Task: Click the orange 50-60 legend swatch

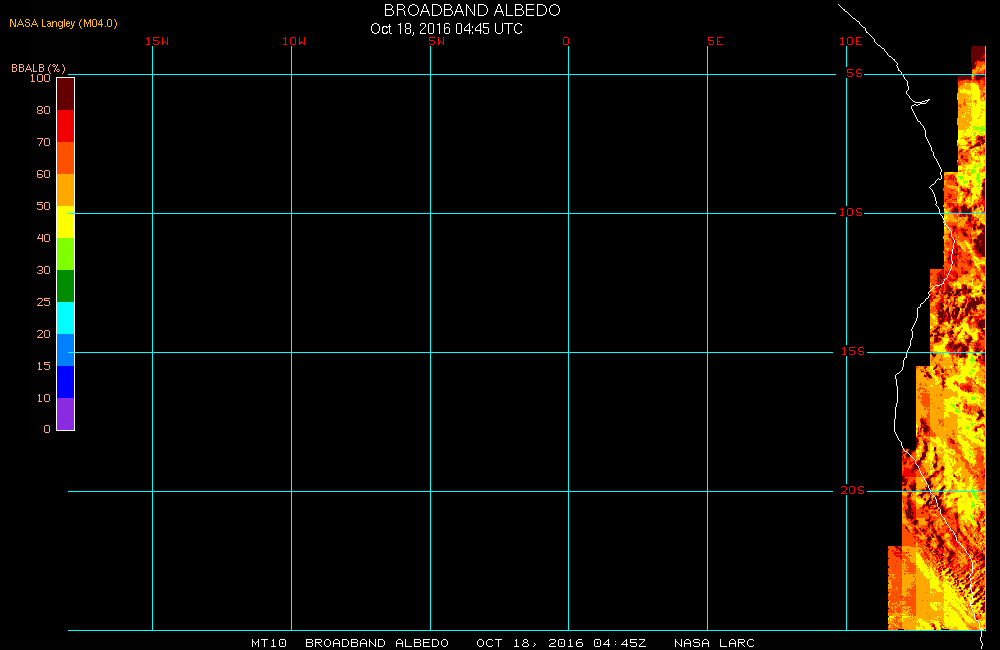Action: 66,190
